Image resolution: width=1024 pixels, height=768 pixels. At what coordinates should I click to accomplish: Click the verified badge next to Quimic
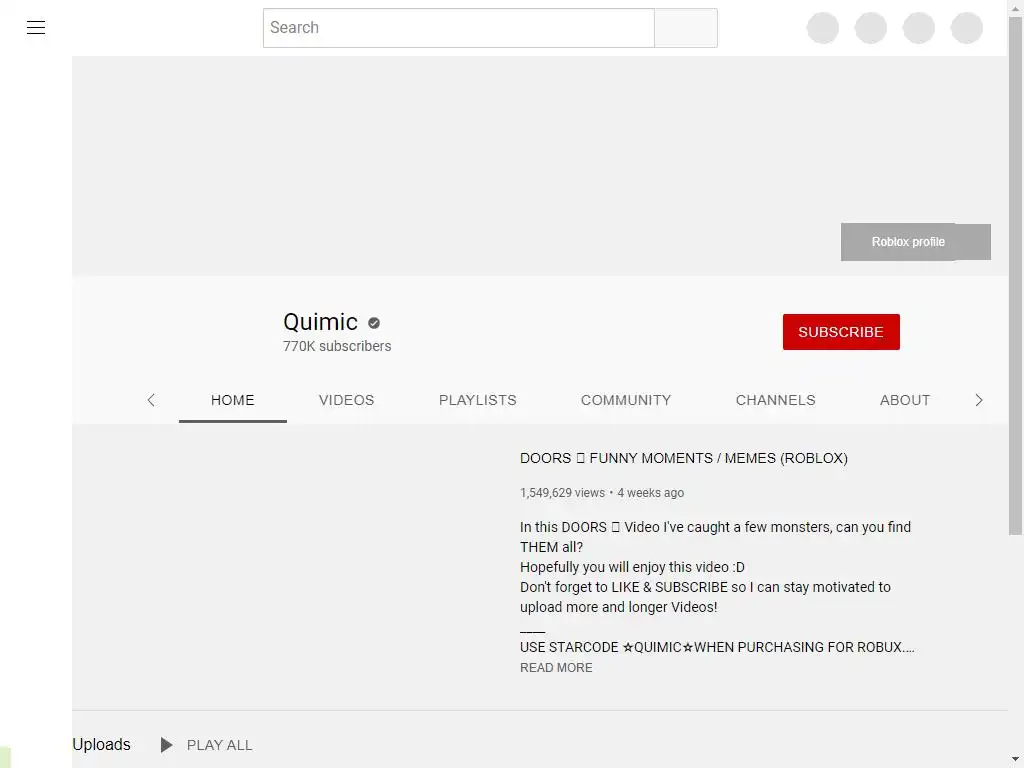point(374,323)
